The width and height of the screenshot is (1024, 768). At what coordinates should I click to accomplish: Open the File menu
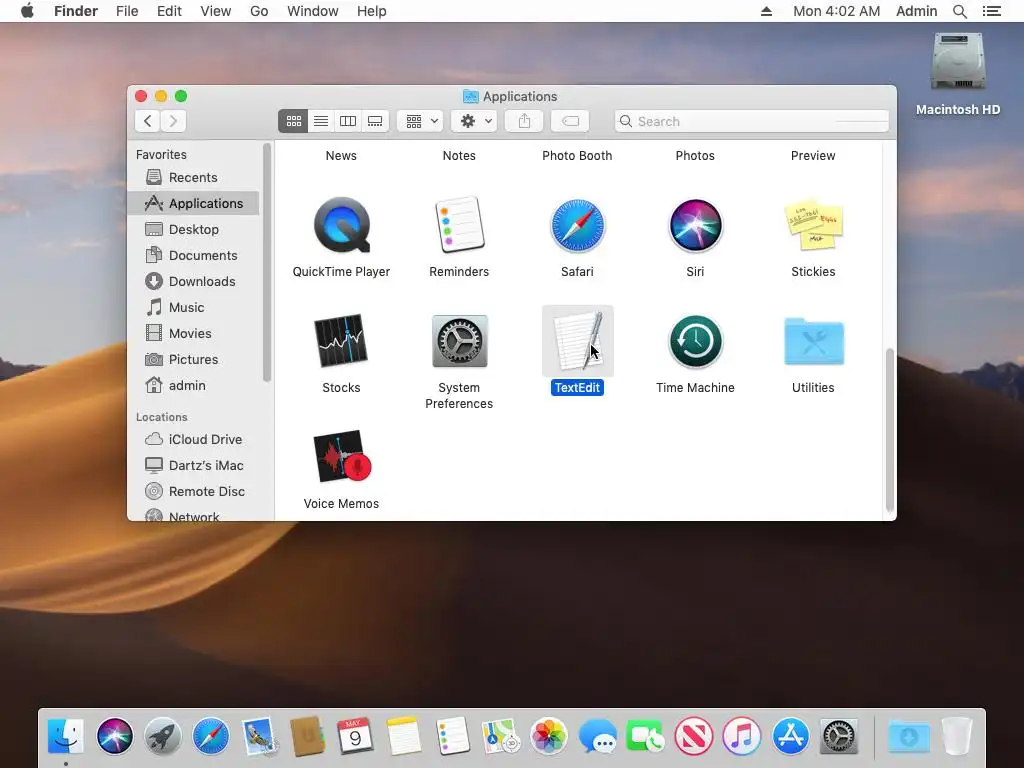pos(127,11)
